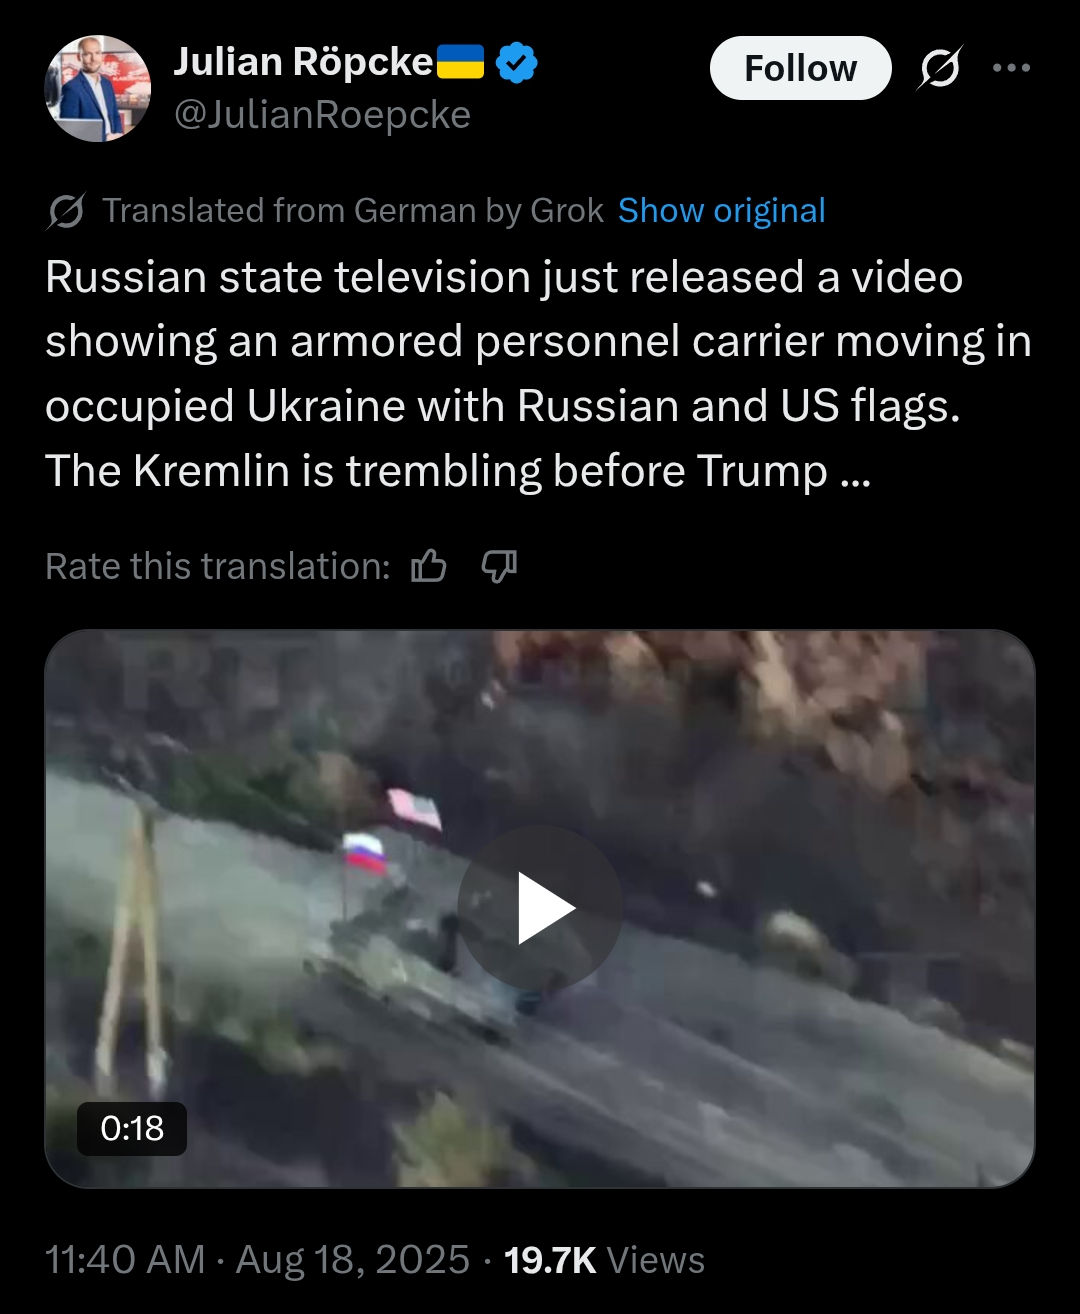Show original German post text
This screenshot has width=1080, height=1314.
pyautogui.click(x=721, y=211)
